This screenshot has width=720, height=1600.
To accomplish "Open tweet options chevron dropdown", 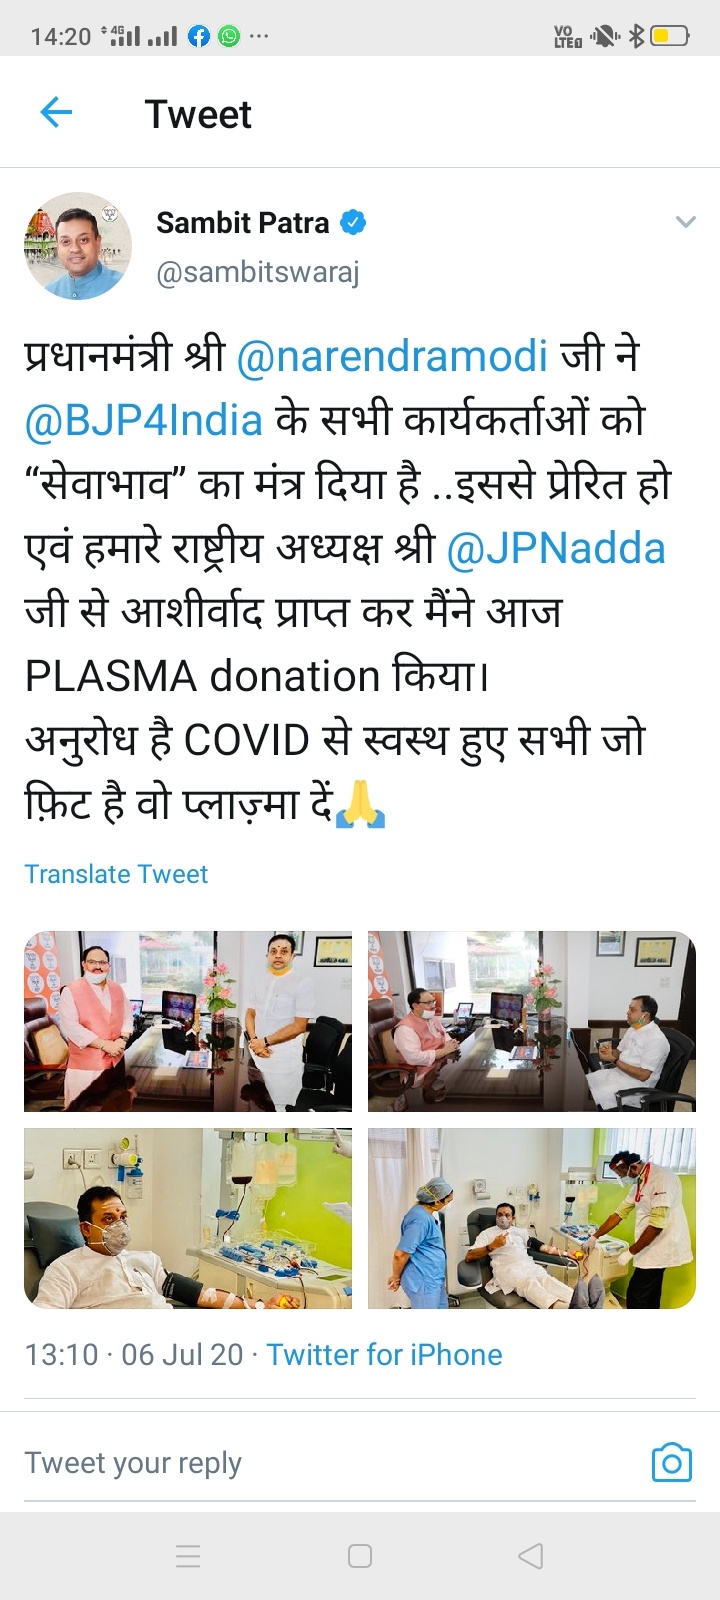I will [x=685, y=222].
